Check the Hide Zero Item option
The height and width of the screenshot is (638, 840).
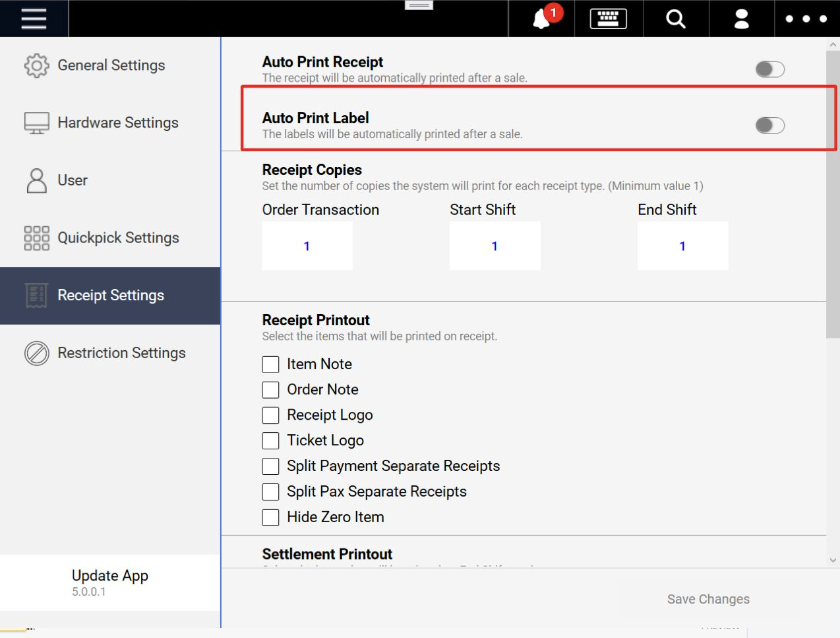click(x=270, y=517)
